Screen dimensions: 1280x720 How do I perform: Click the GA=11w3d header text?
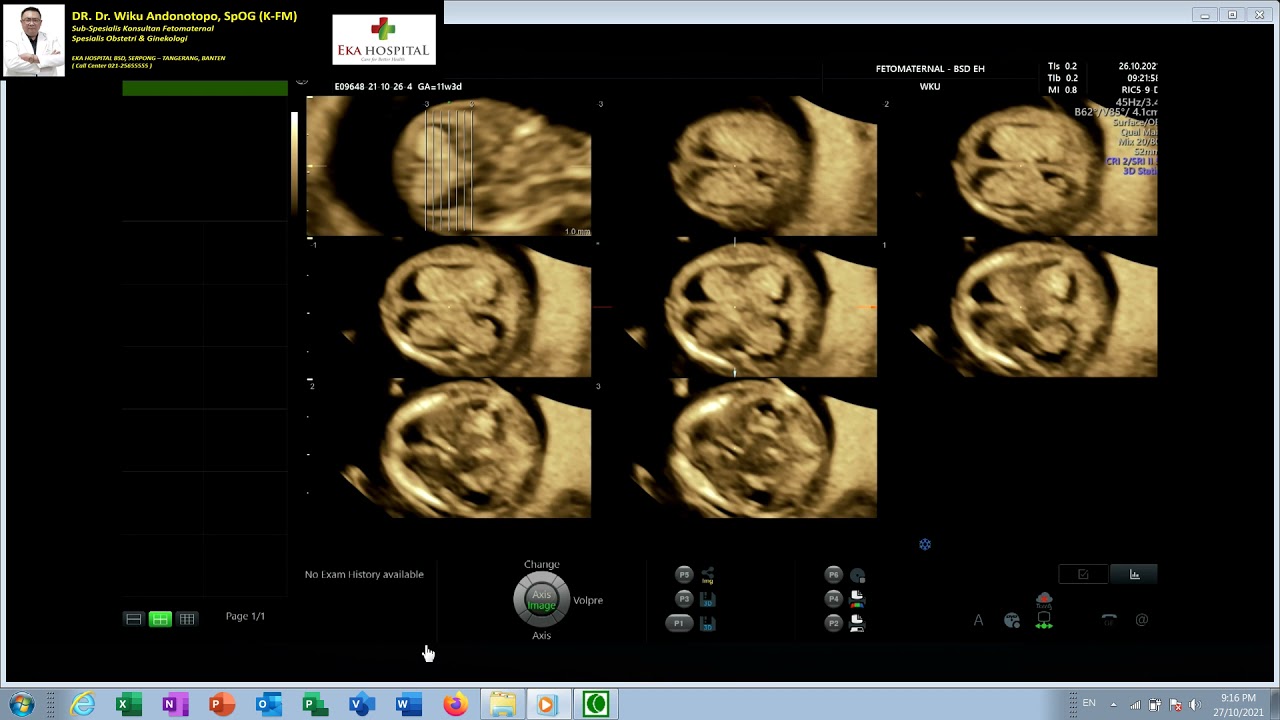pos(439,87)
